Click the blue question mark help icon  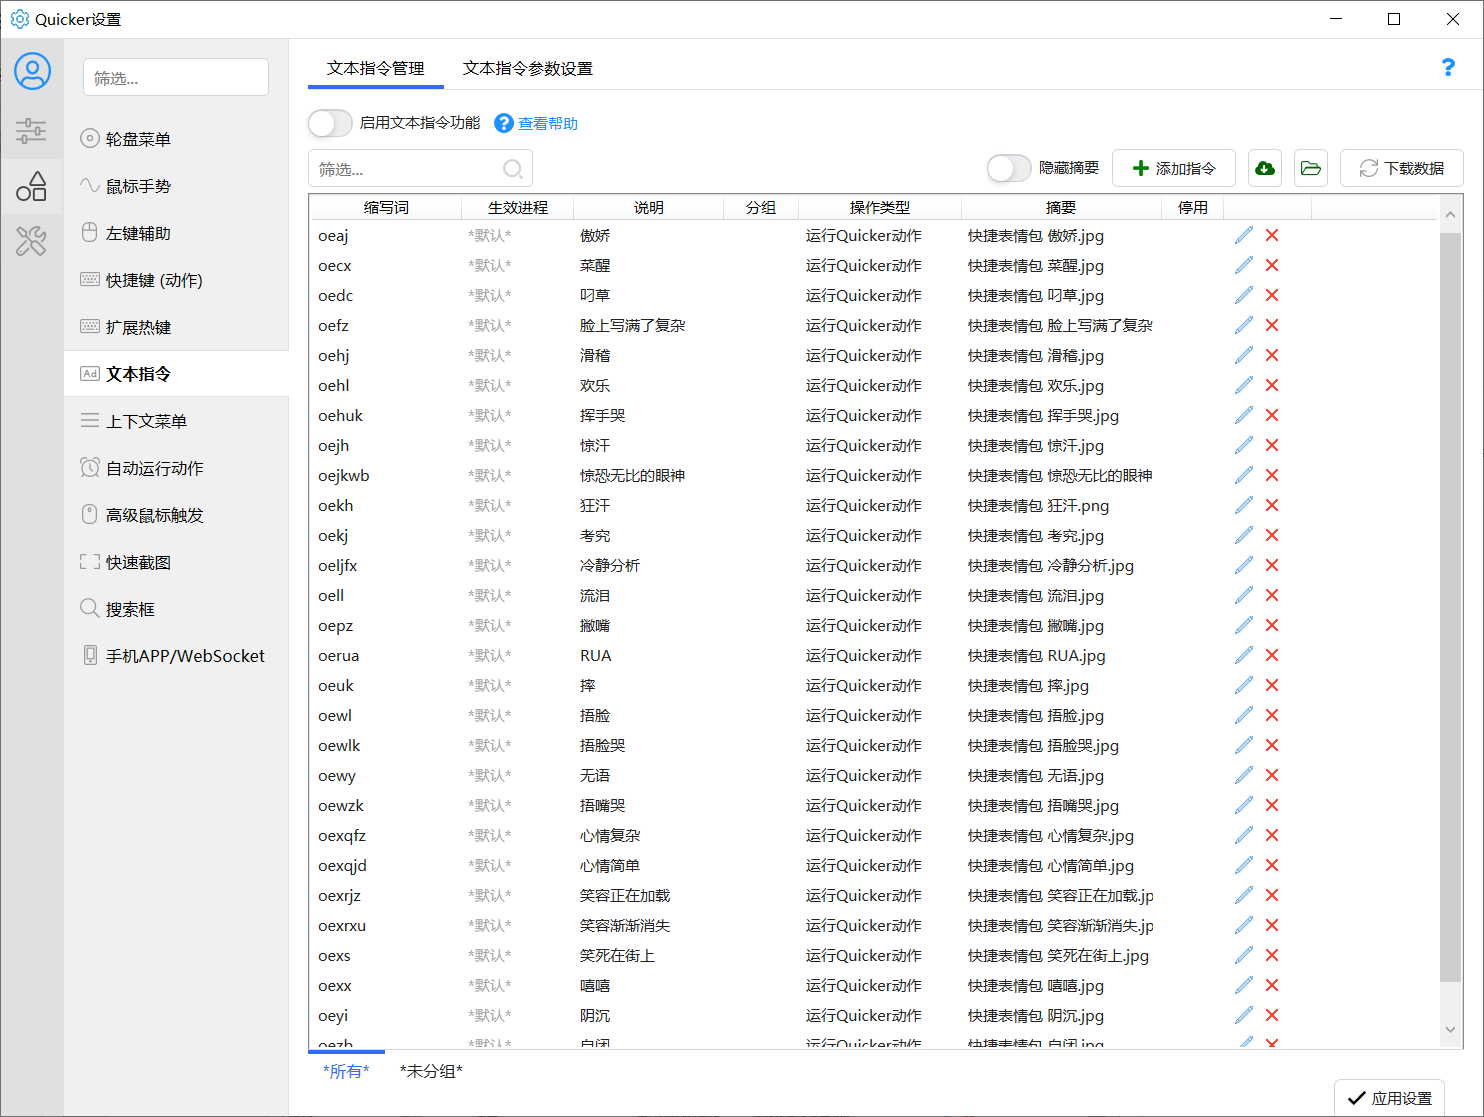pos(1448,67)
